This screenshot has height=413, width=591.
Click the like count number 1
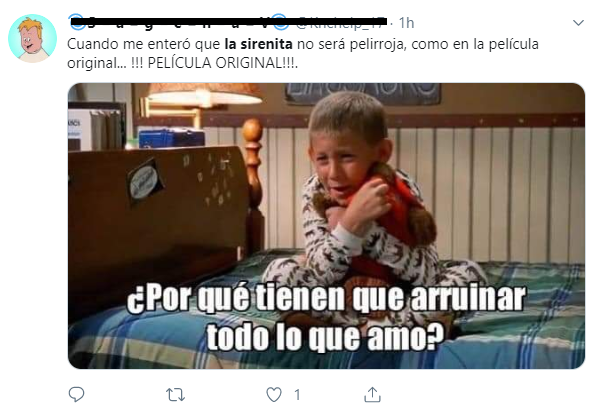(297, 395)
